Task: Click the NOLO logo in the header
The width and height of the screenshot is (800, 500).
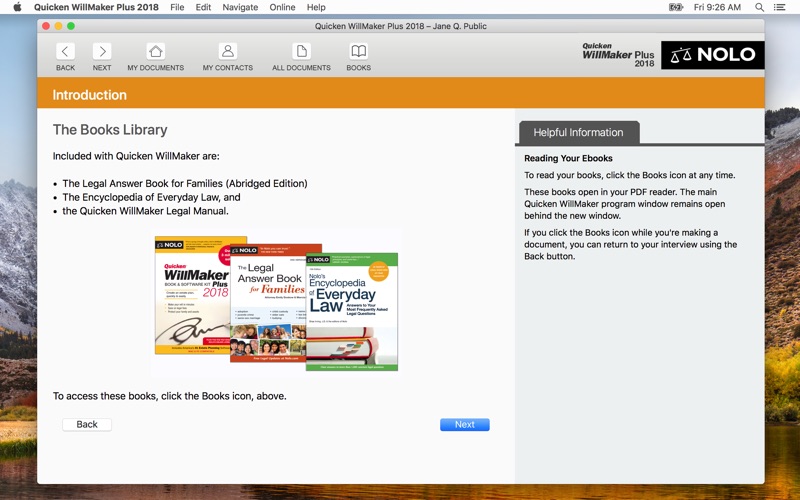Action: 712,55
